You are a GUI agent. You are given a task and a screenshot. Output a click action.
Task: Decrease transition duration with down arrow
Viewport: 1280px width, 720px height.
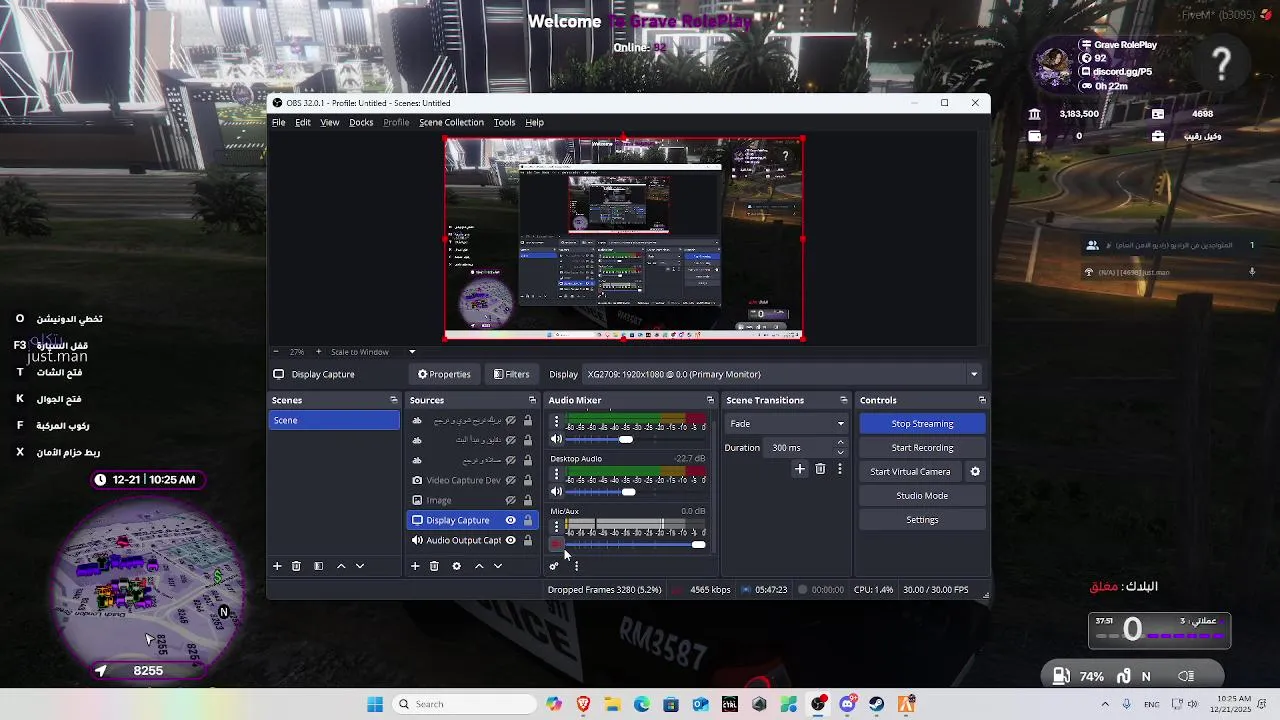840,452
